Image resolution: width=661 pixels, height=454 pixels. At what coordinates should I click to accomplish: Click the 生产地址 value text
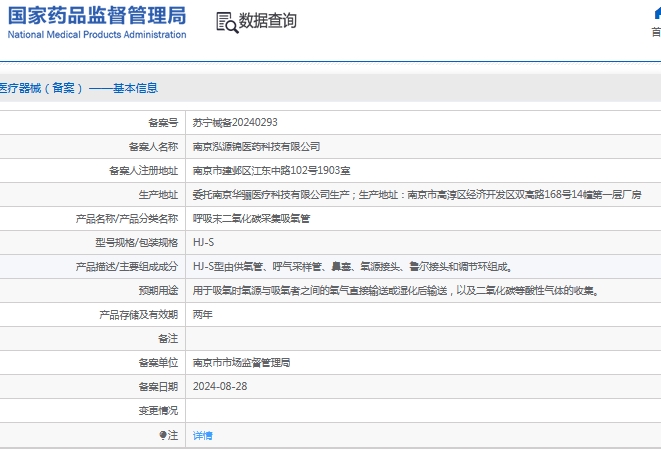[417, 194]
